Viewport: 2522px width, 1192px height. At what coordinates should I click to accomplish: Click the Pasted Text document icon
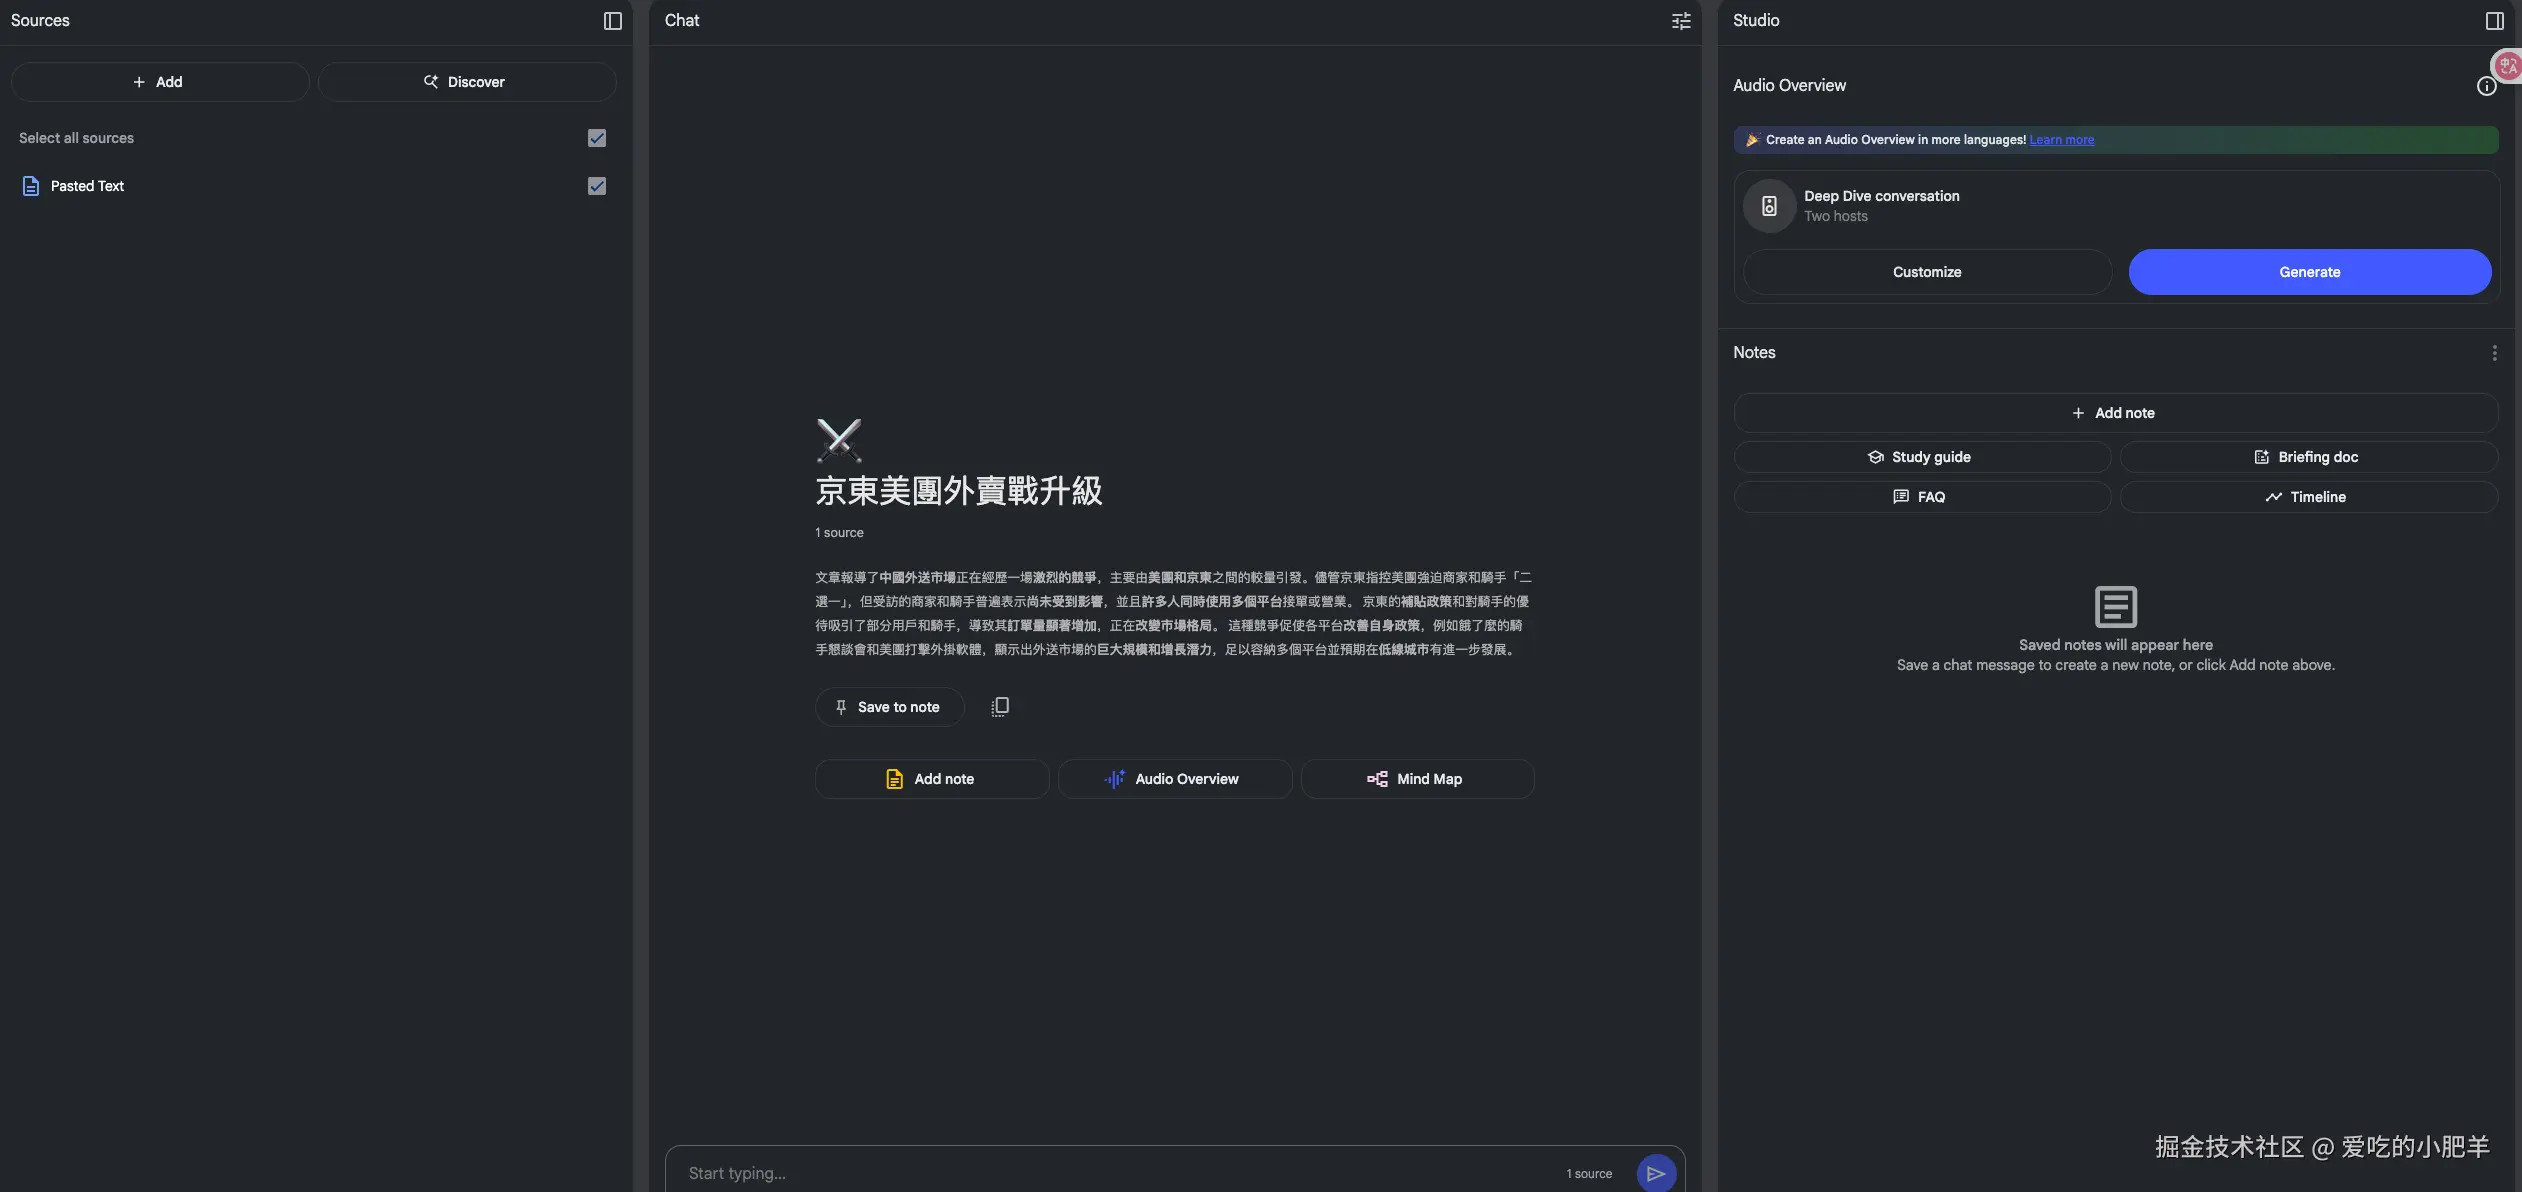pos(31,186)
